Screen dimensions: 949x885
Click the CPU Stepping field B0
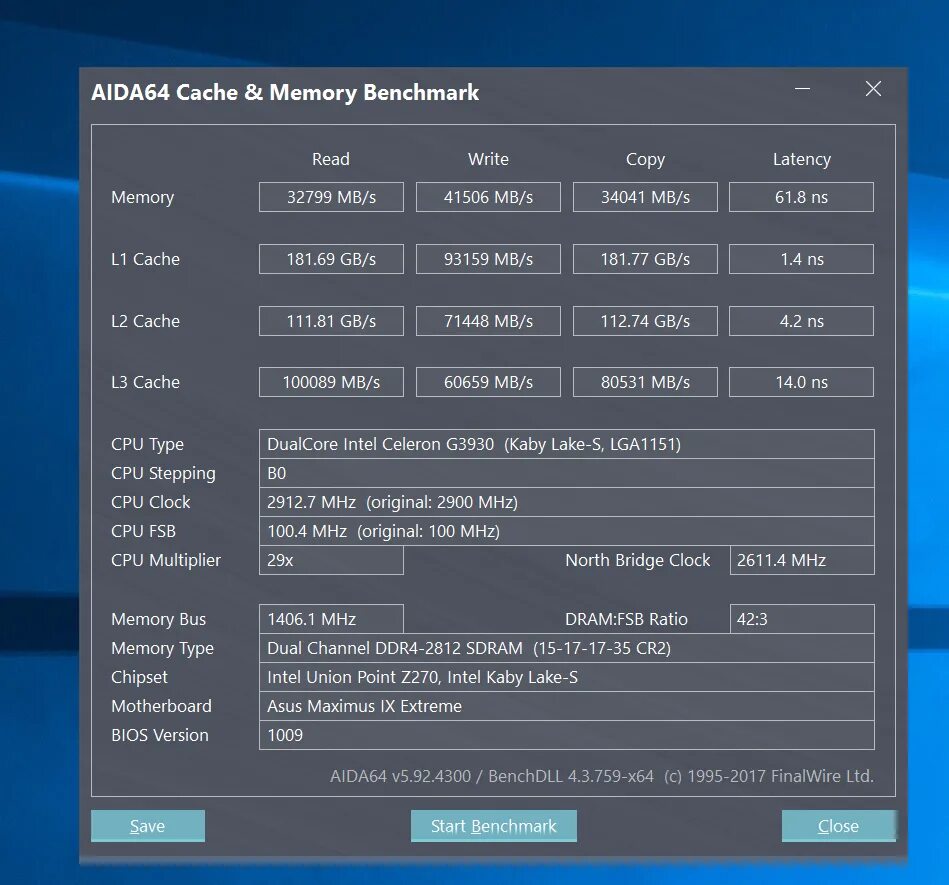(566, 473)
